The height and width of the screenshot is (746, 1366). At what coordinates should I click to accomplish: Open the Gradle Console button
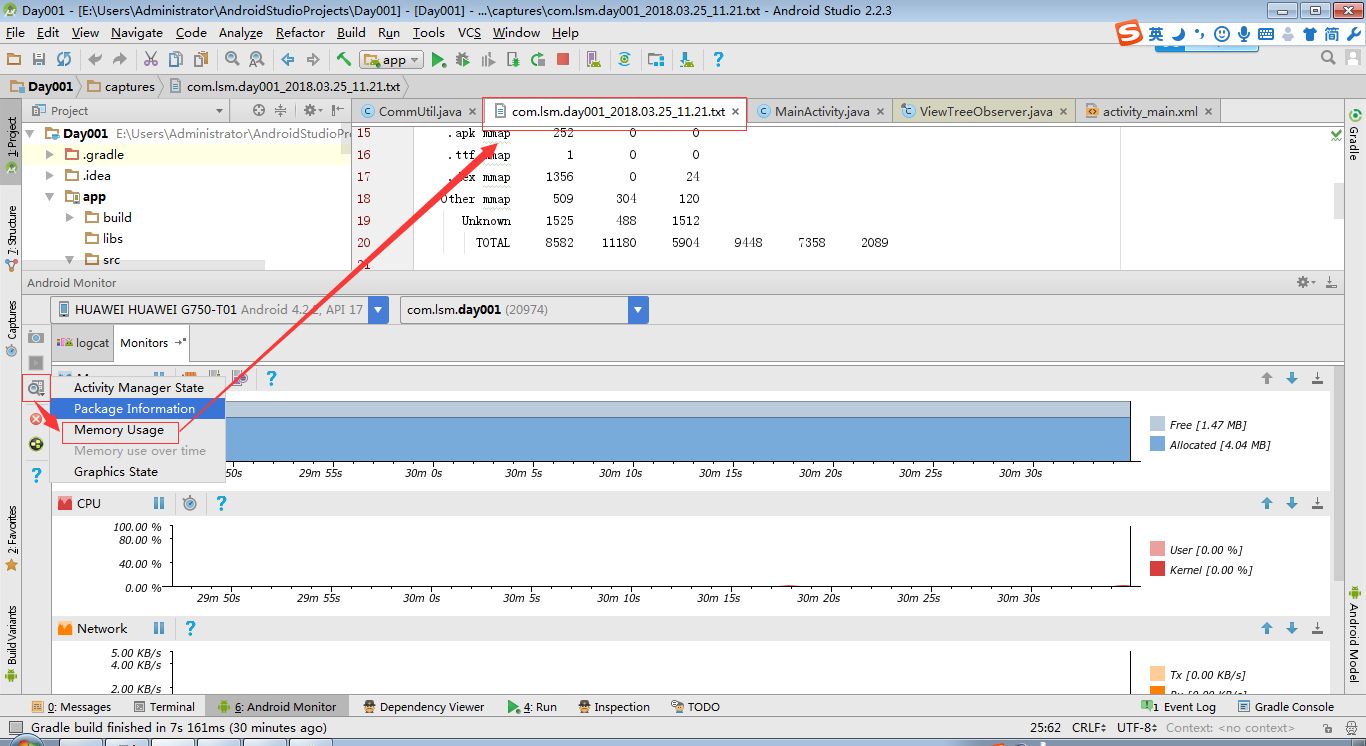(1286, 706)
